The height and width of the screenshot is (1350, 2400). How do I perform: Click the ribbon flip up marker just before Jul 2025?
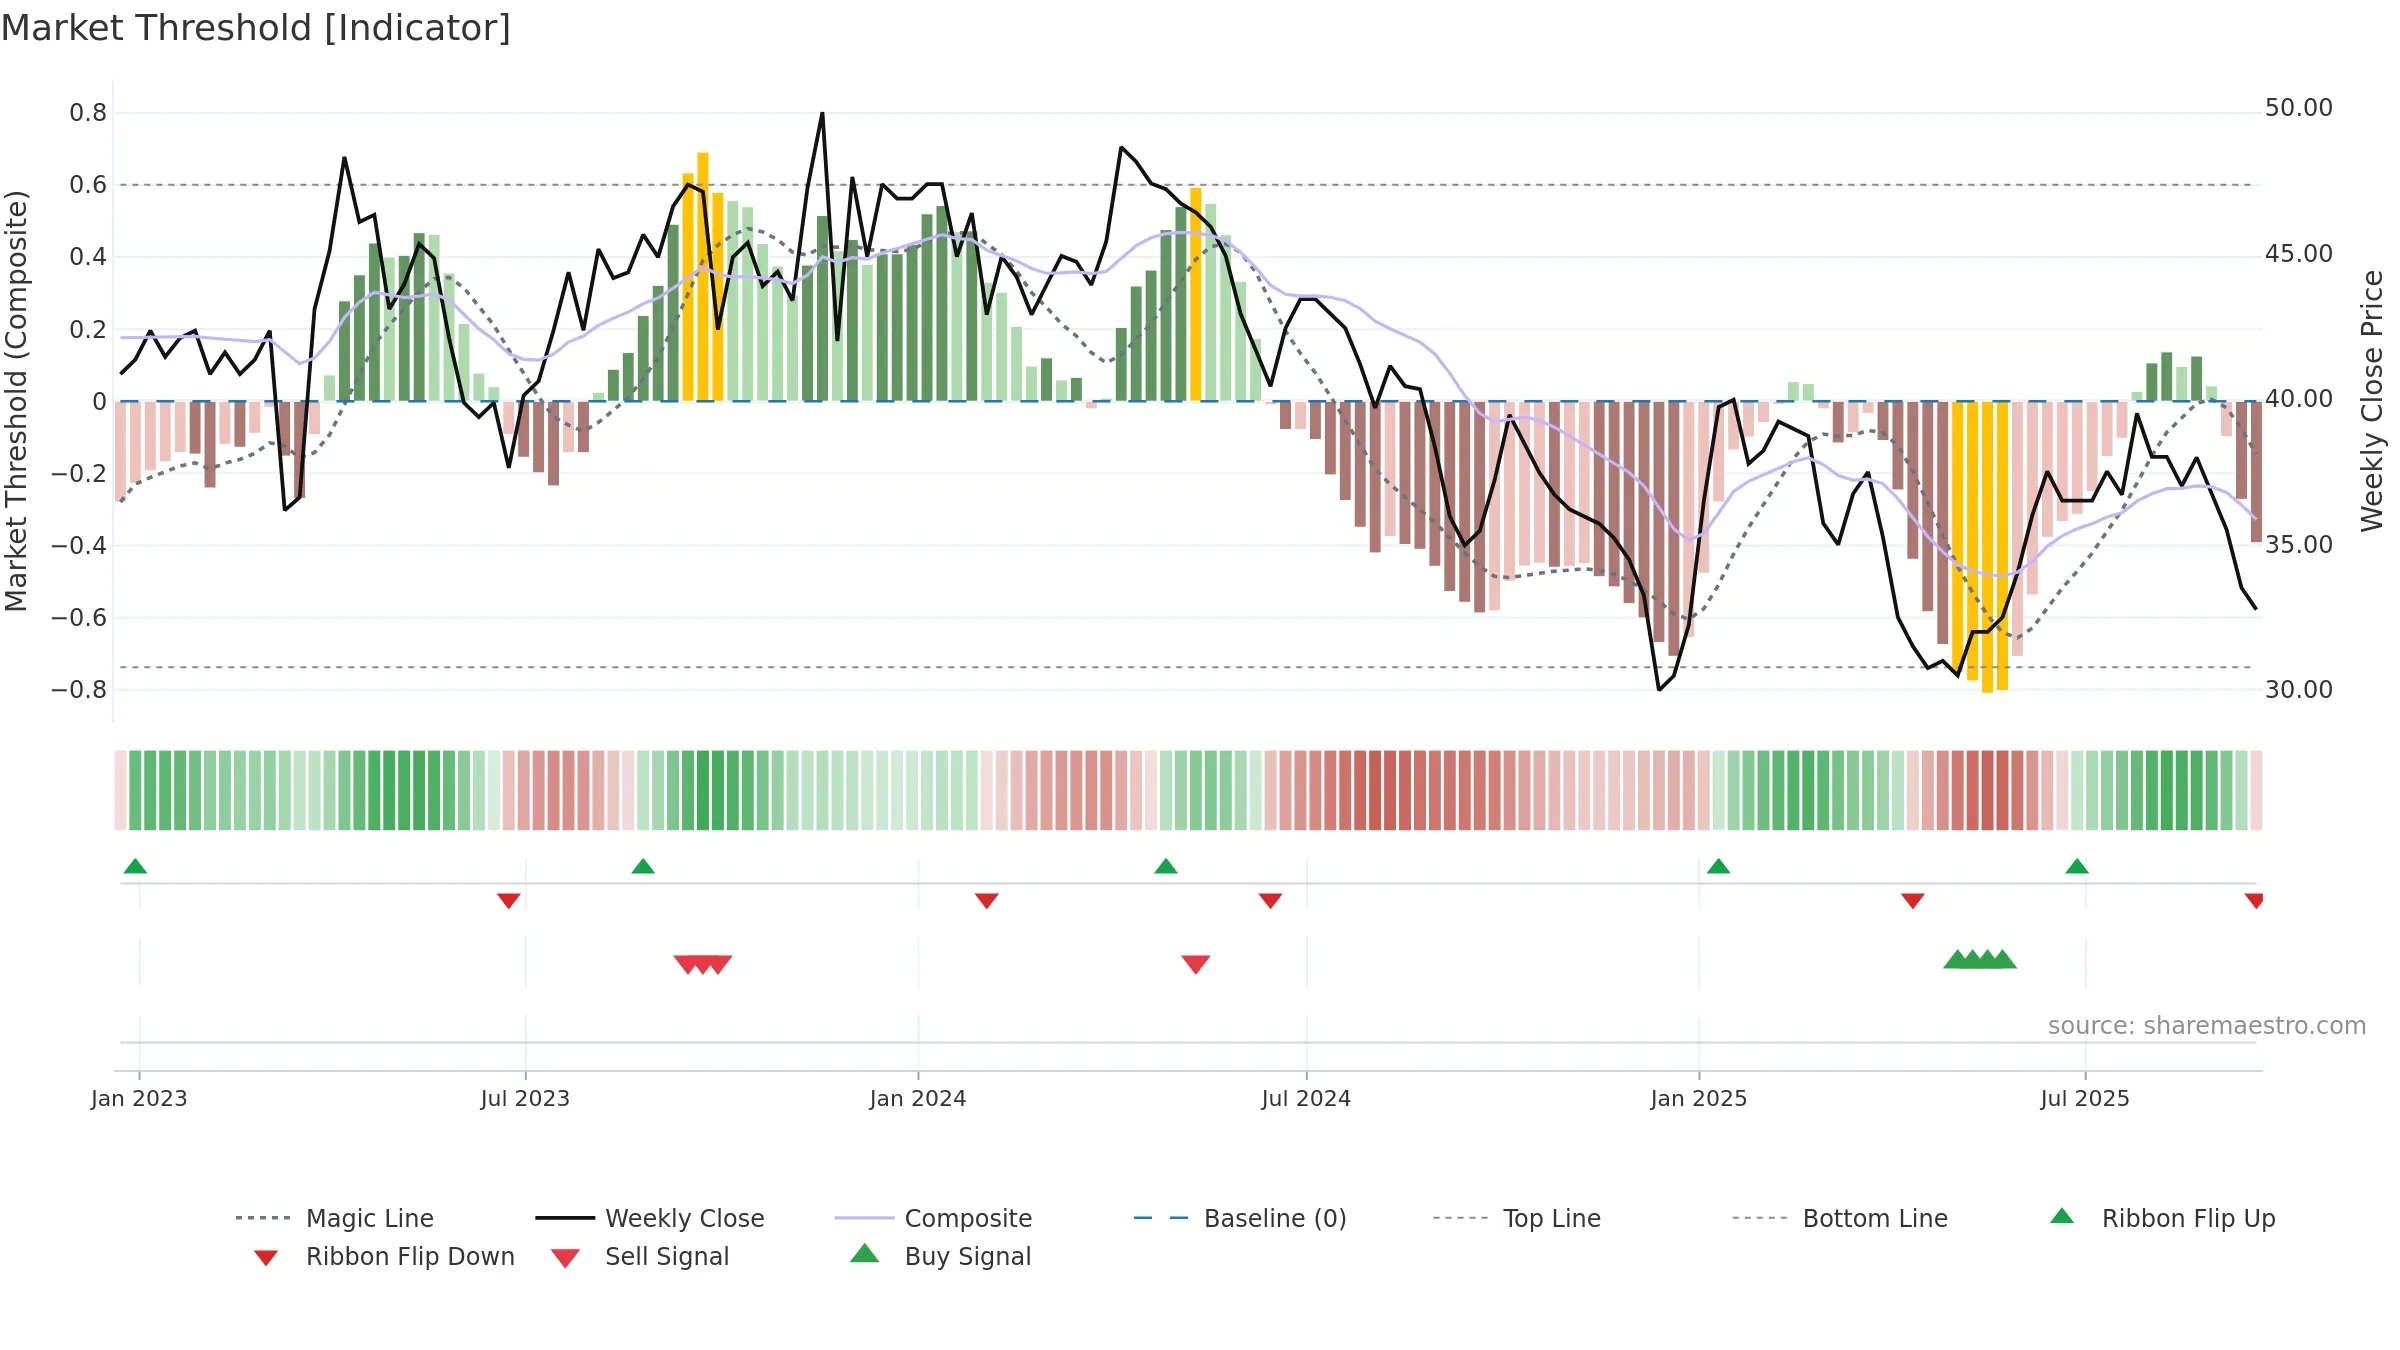pos(2077,866)
